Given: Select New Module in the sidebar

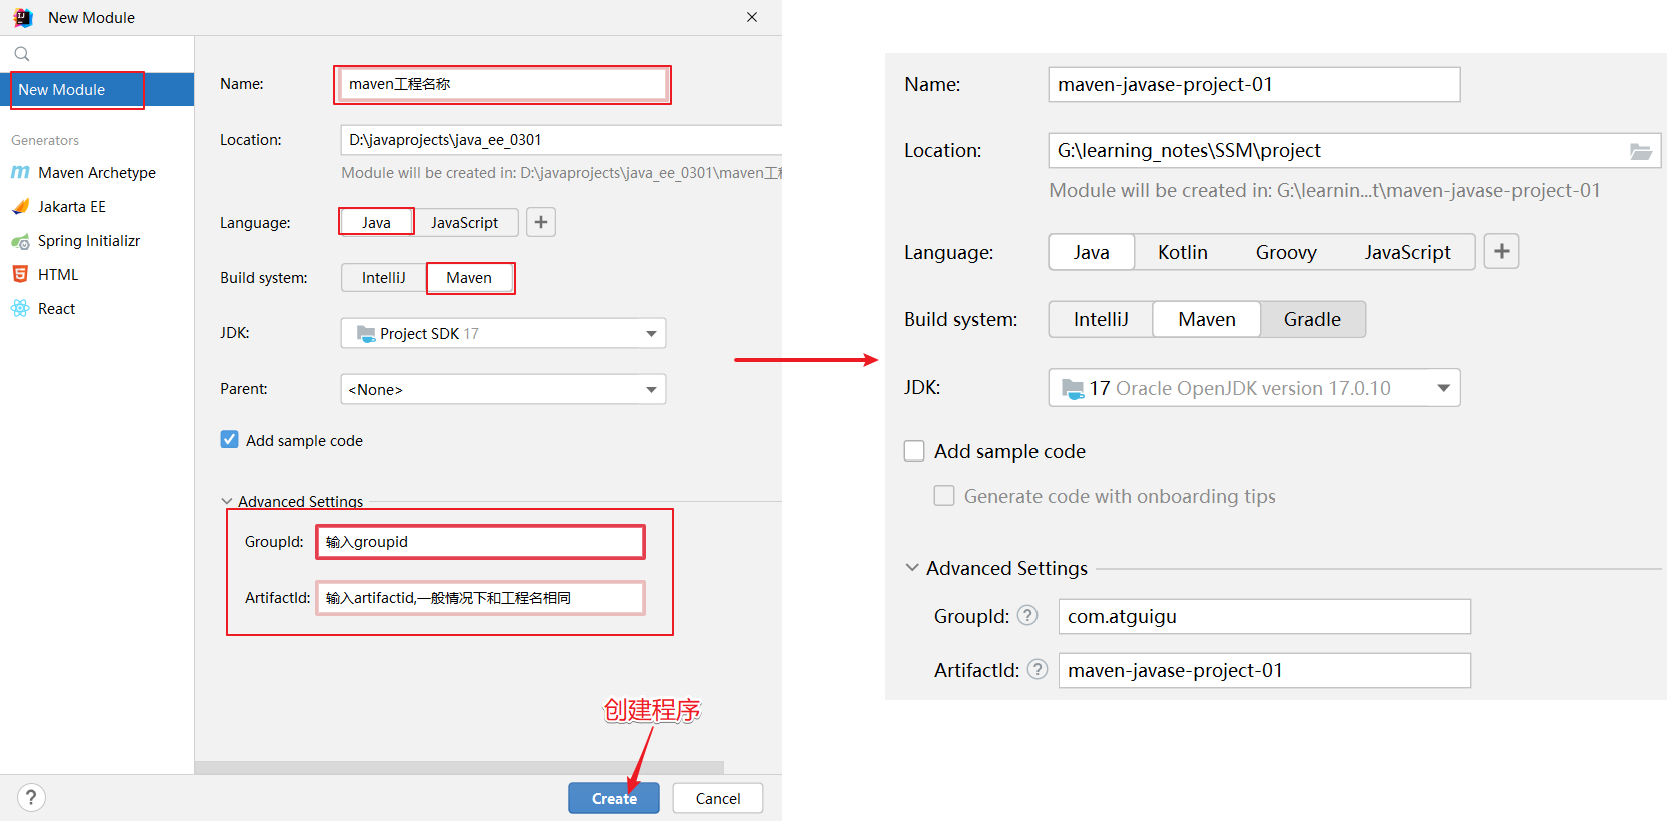Looking at the screenshot, I should click(x=97, y=89).
